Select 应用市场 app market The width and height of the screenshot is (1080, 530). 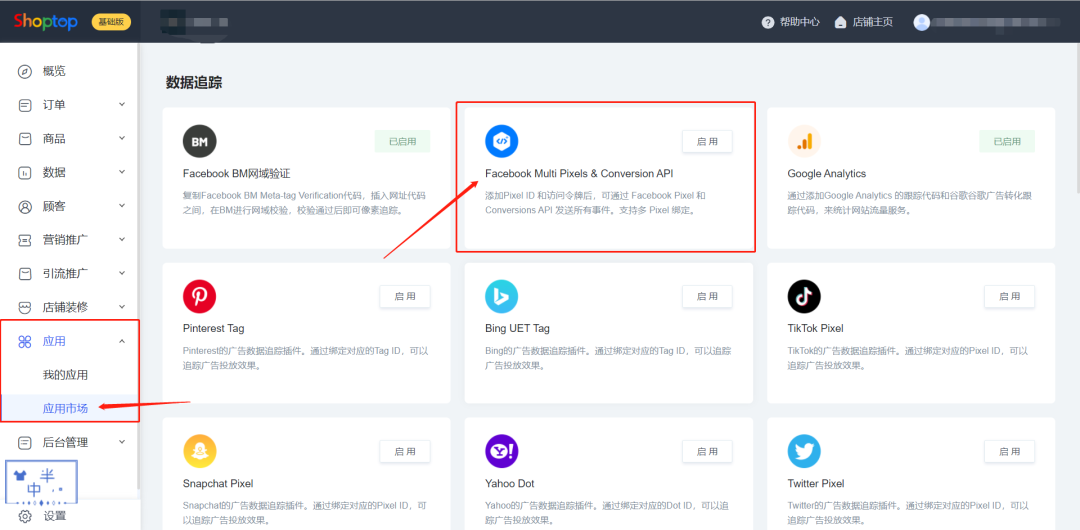click(x=65, y=409)
